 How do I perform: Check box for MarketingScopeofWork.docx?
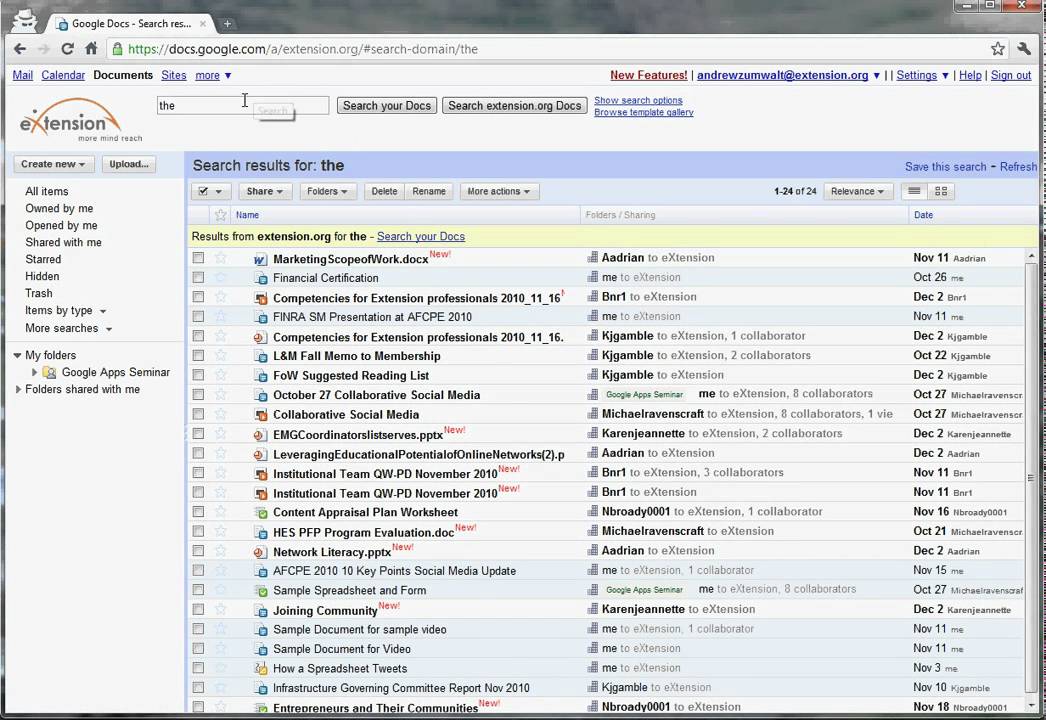pyautogui.click(x=198, y=258)
